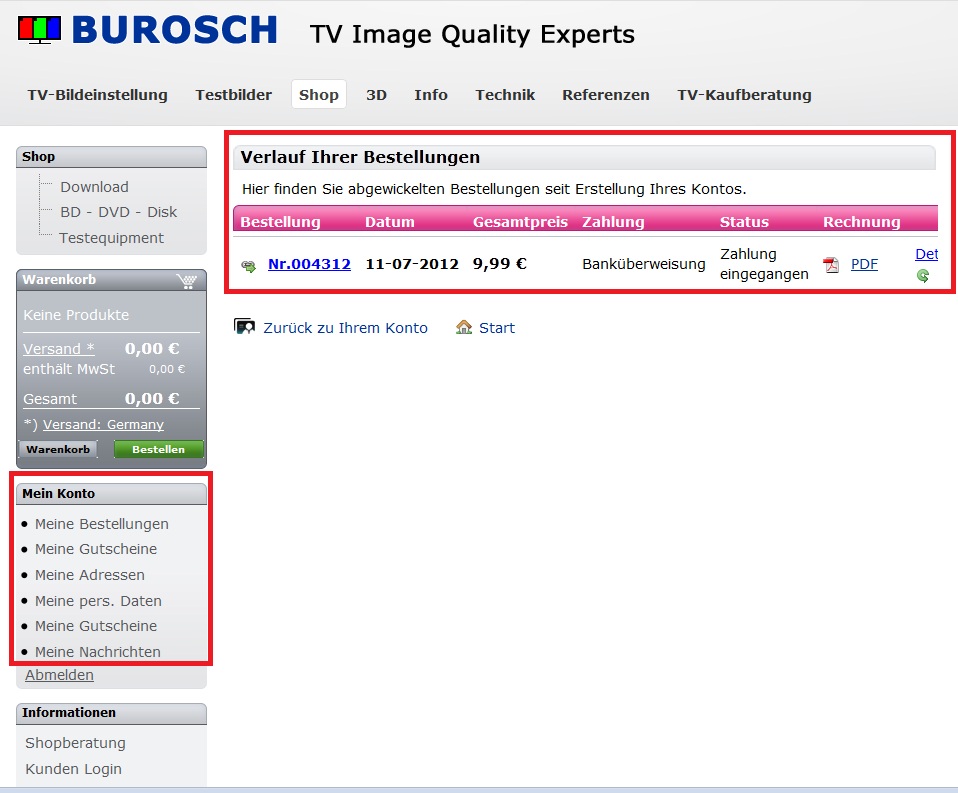Select Download in the Shop tree

pos(94,187)
